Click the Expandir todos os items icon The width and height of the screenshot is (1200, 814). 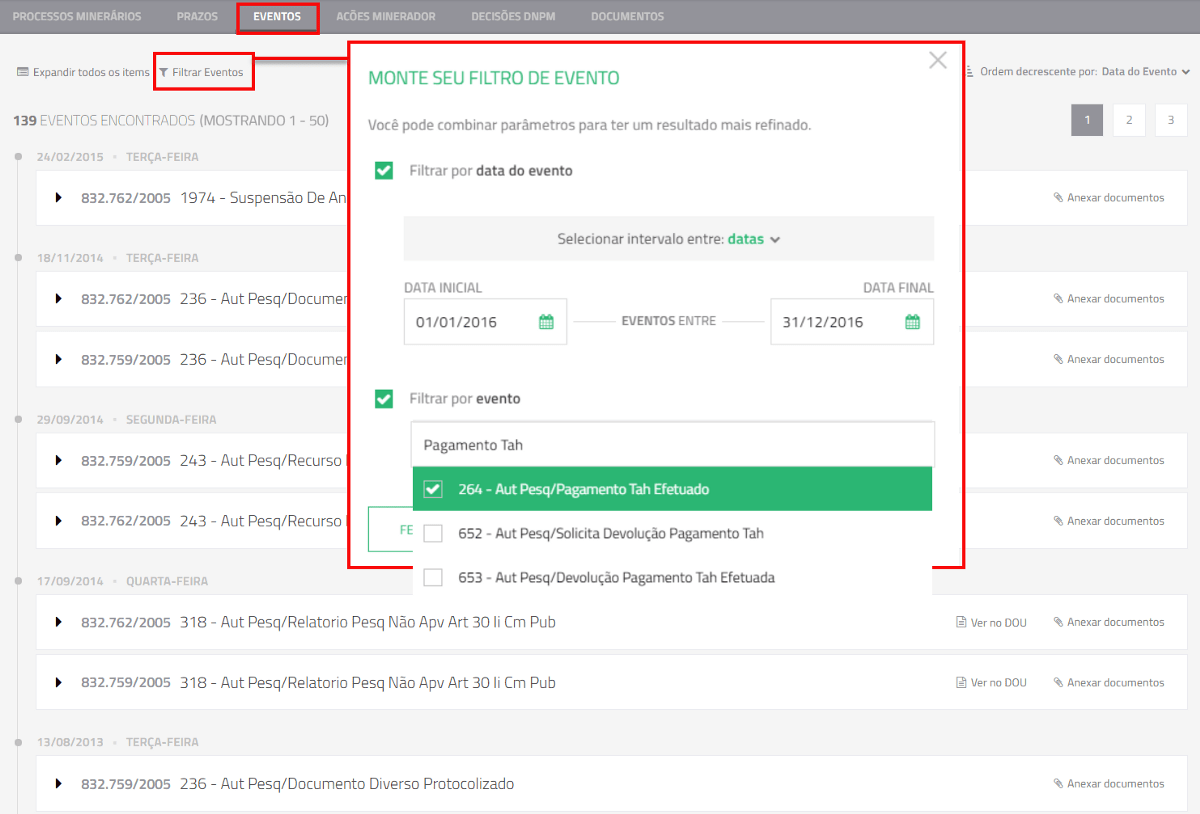pyautogui.click(x=22, y=73)
